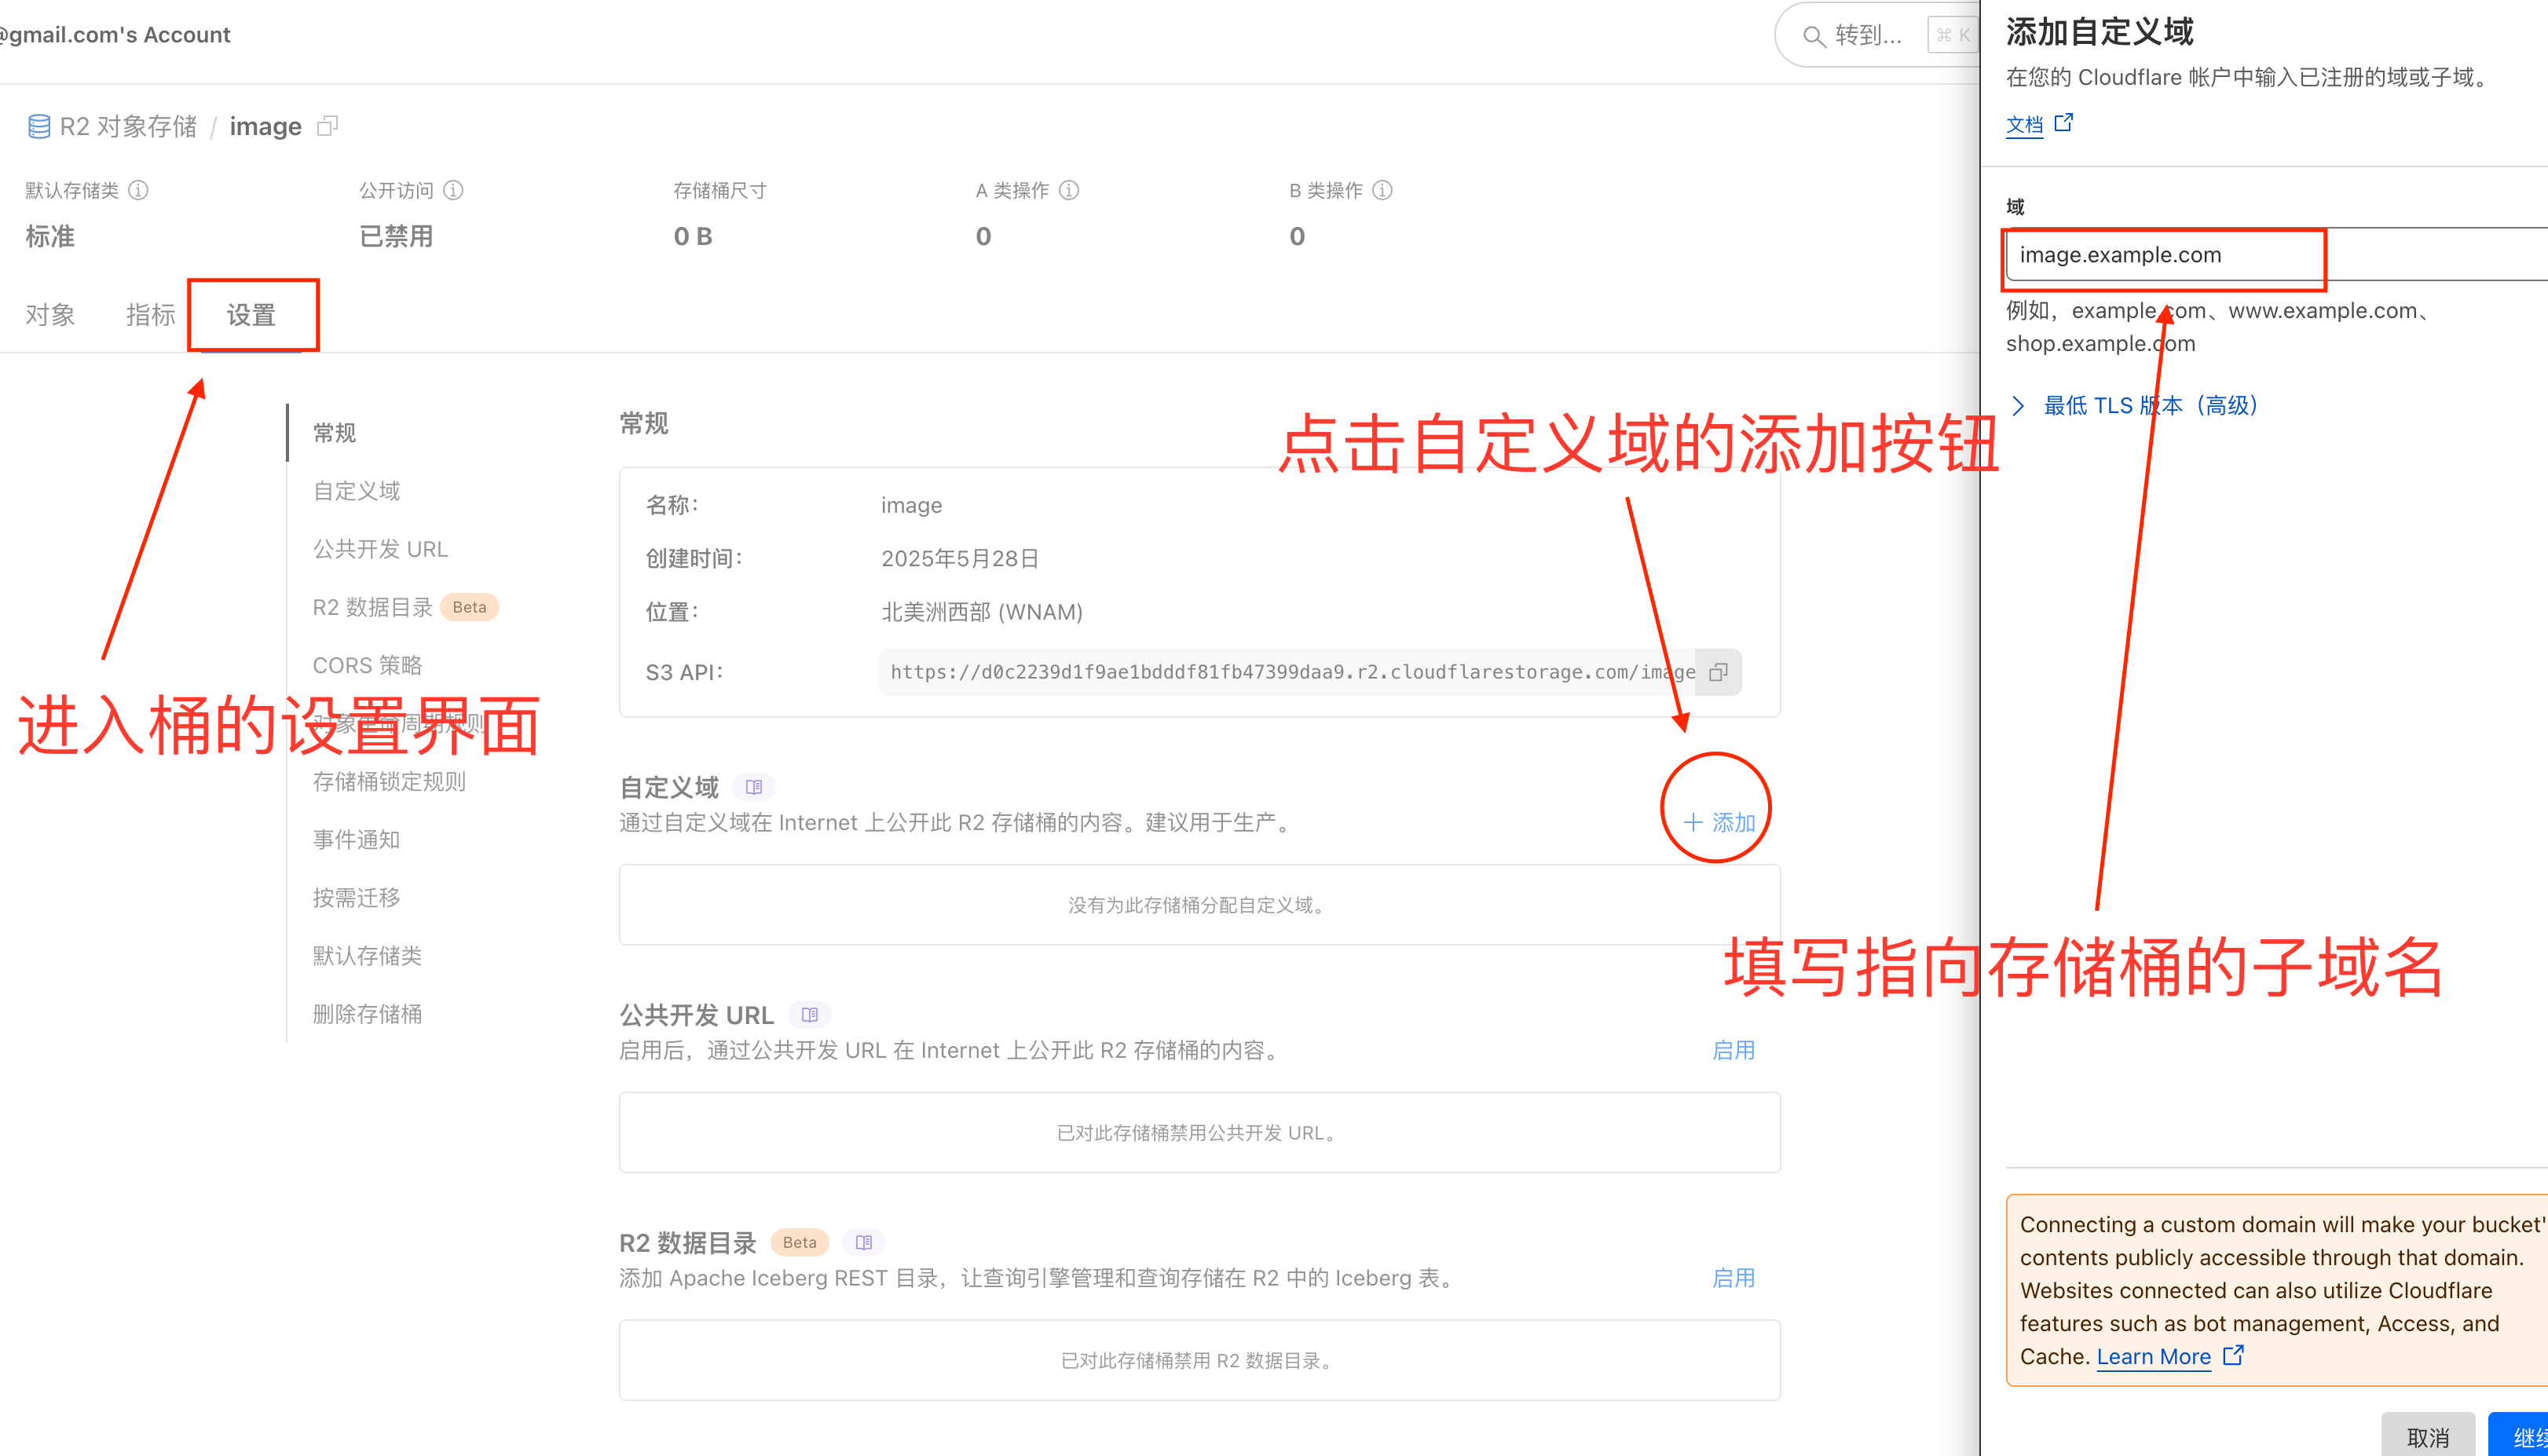
Task: Select 事件通知 in settings sidebar
Action: coord(356,840)
